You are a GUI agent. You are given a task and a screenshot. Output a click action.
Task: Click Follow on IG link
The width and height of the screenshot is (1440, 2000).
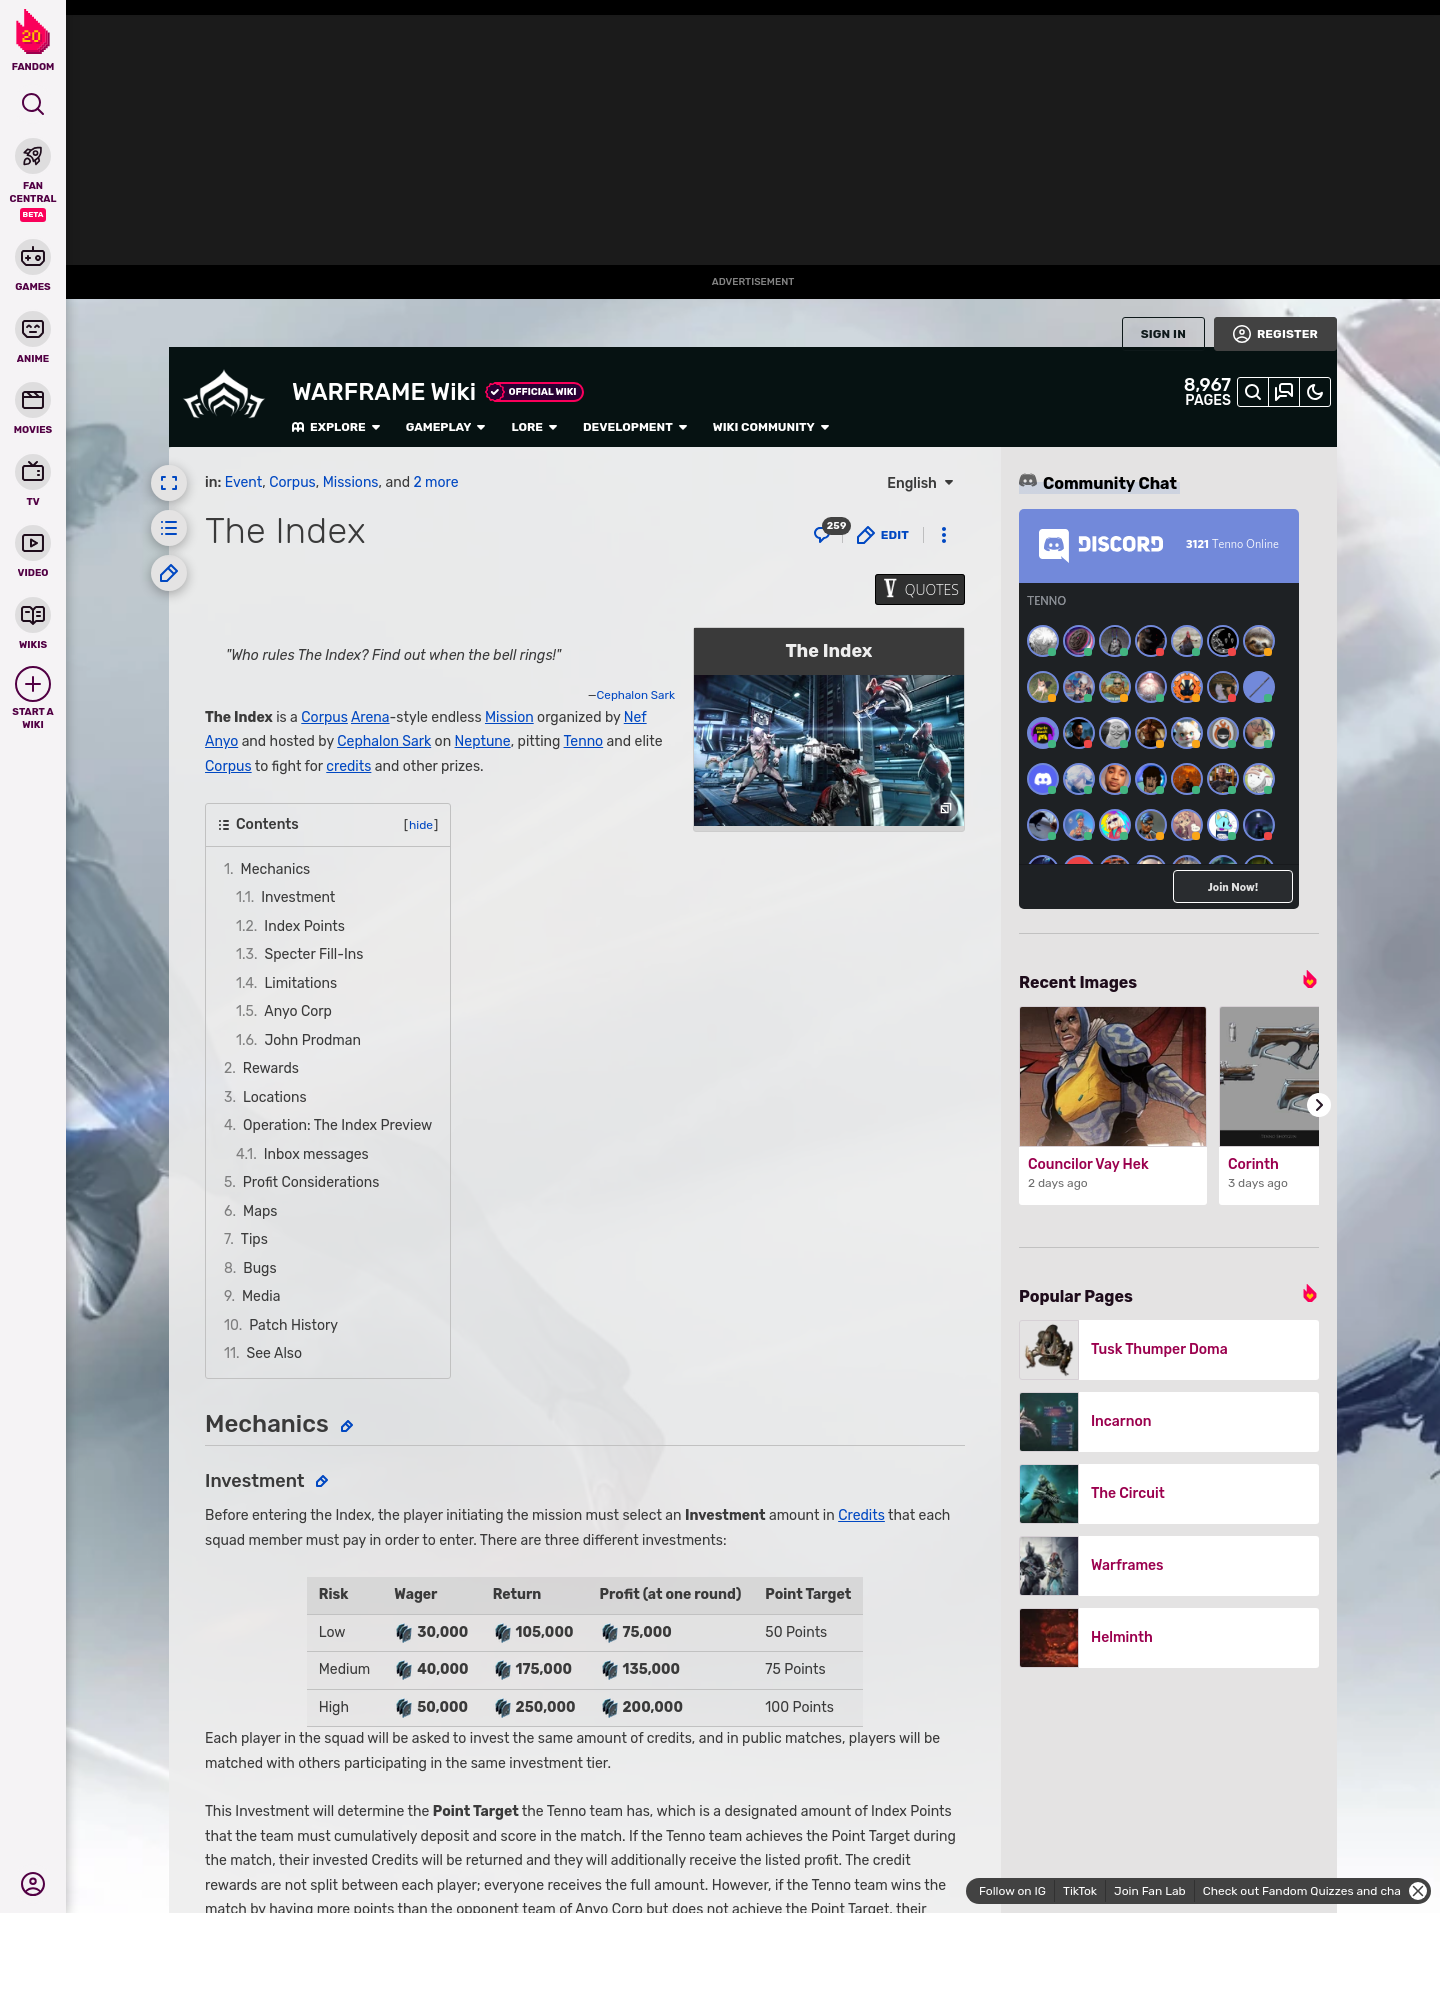[1012, 1891]
